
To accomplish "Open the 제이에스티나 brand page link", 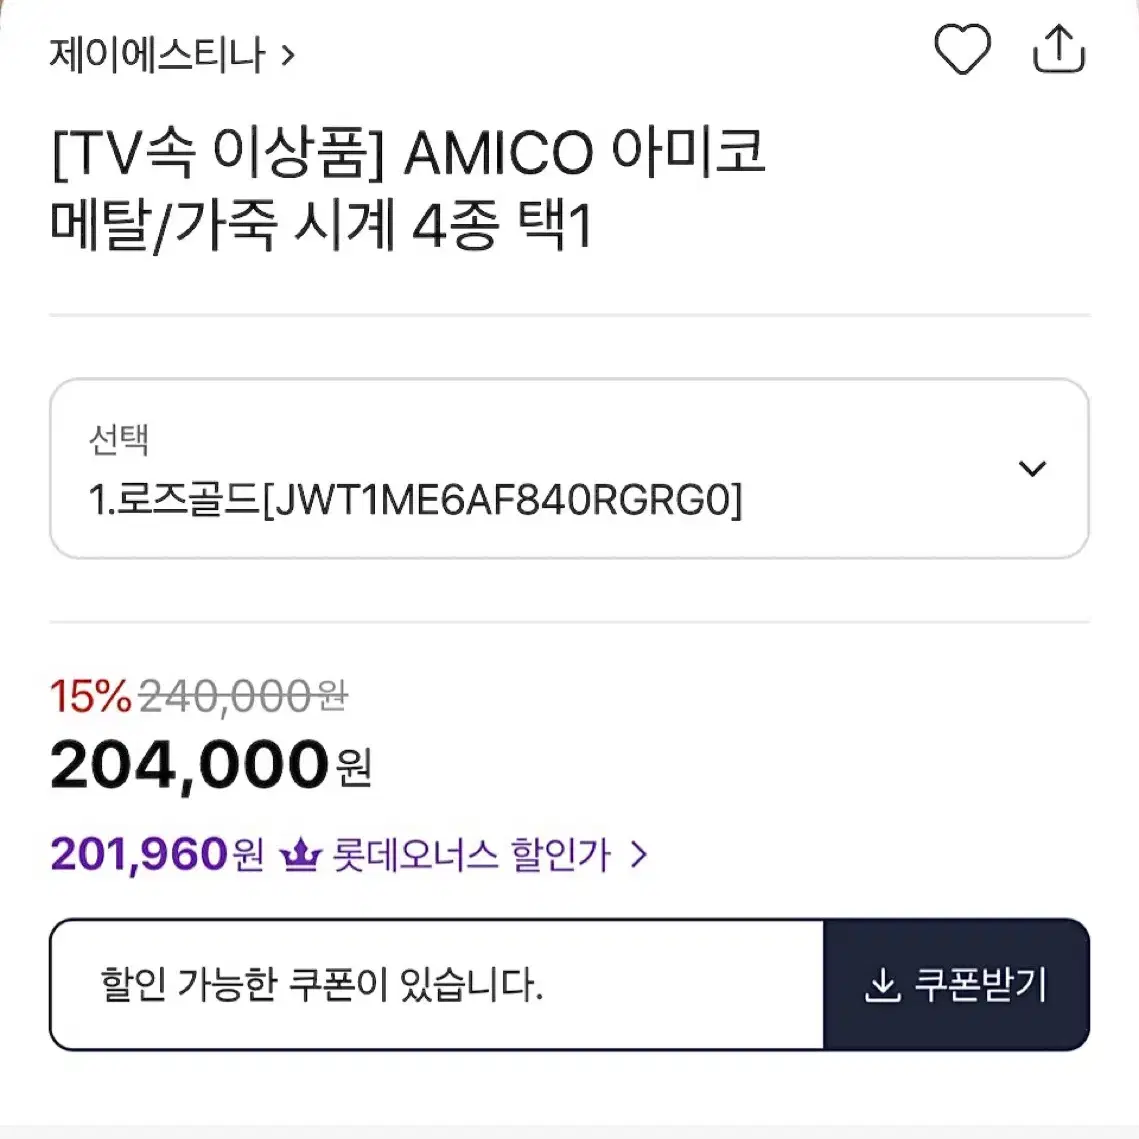I will (172, 55).
